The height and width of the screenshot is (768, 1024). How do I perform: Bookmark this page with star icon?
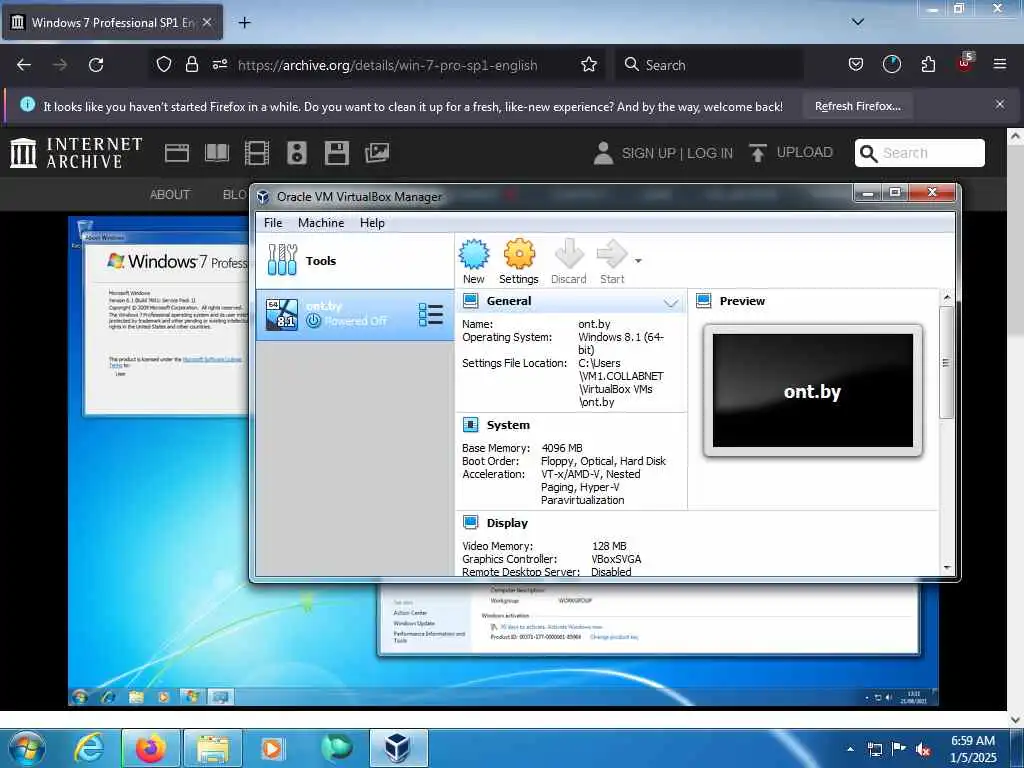[x=589, y=65]
